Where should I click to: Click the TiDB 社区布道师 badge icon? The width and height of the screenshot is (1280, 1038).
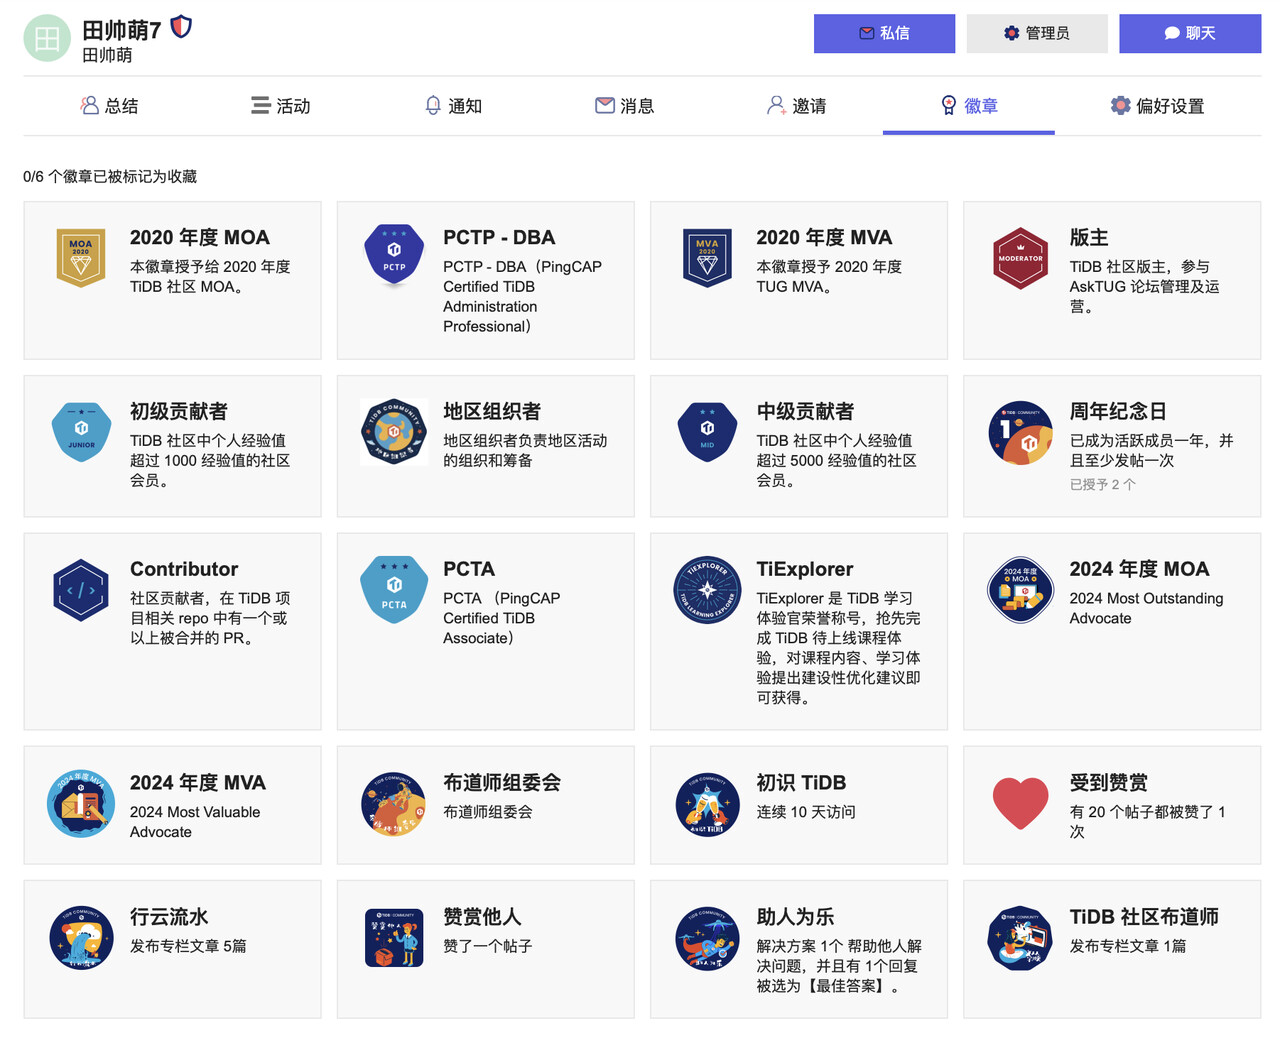pos(1020,938)
